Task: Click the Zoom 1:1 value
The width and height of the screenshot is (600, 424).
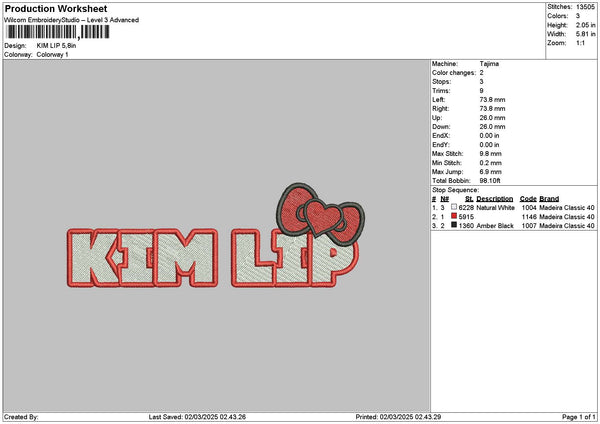Action: pos(580,43)
